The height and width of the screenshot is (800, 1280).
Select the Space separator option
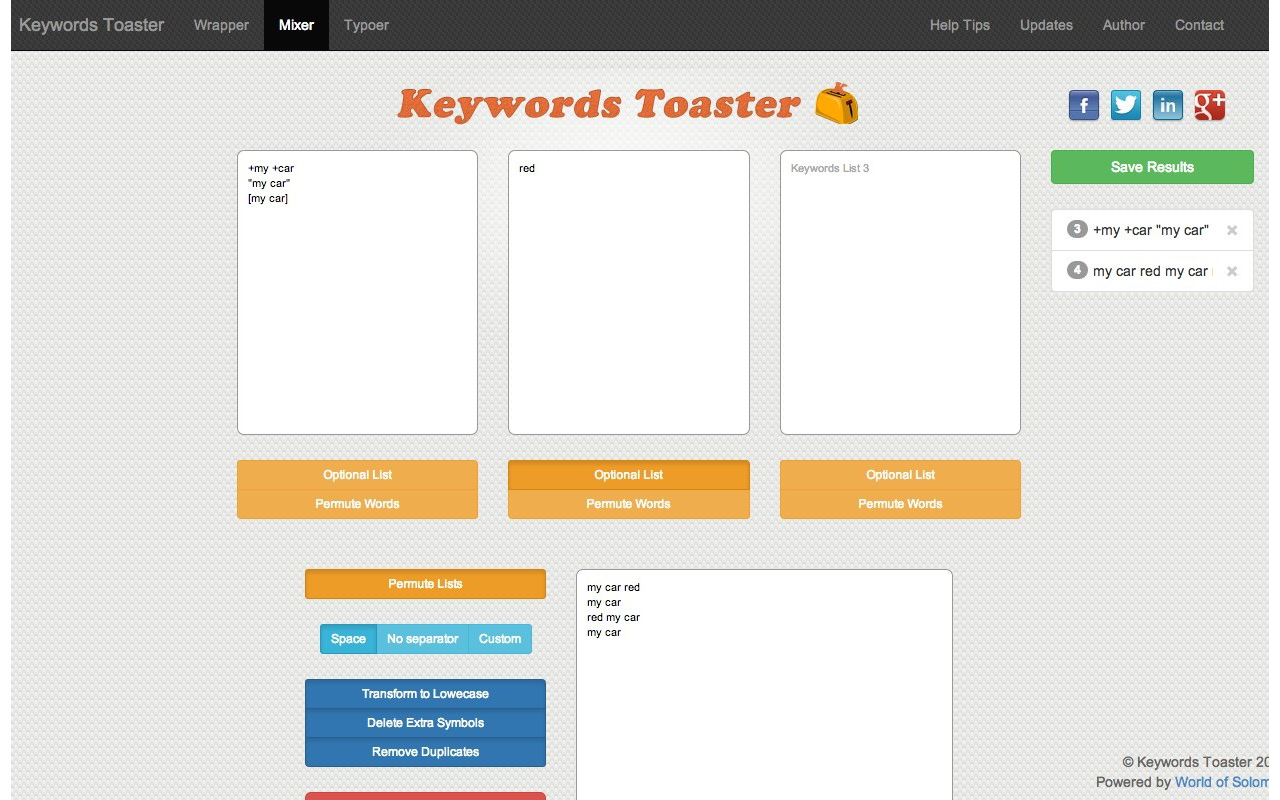click(348, 638)
